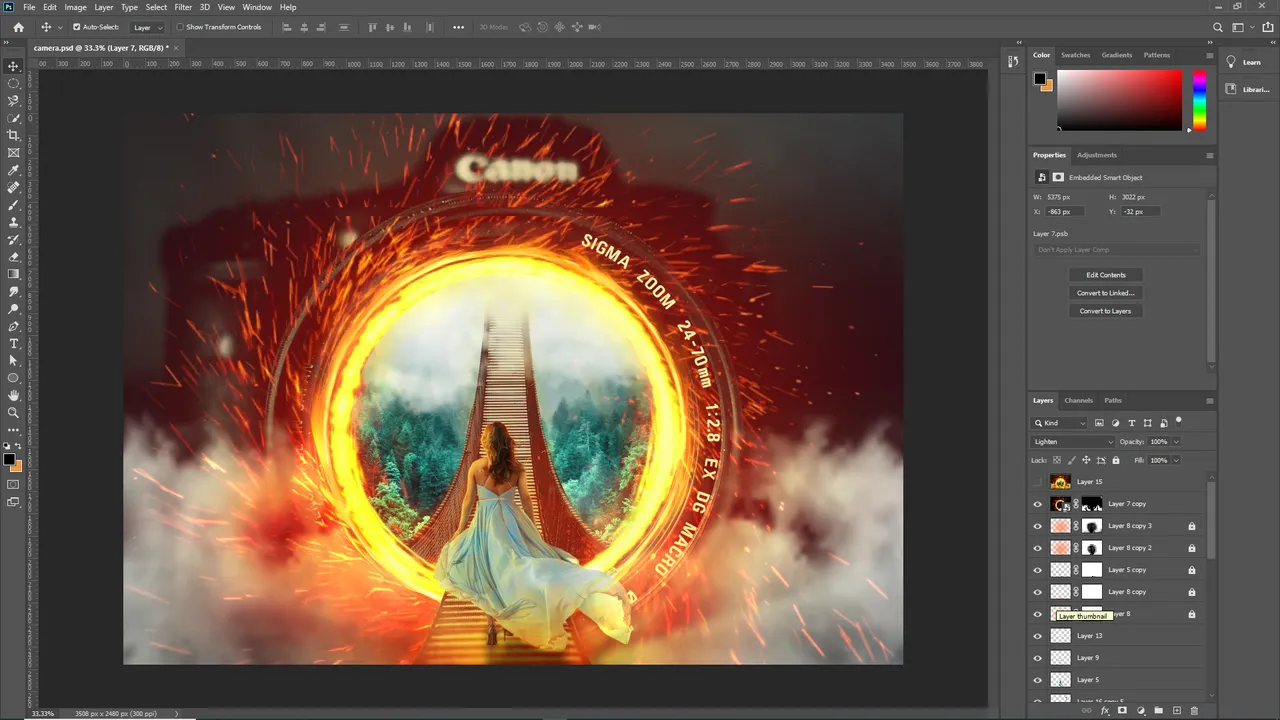1280x720 pixels.
Task: Switch to the Channels tab
Action: [1078, 401]
